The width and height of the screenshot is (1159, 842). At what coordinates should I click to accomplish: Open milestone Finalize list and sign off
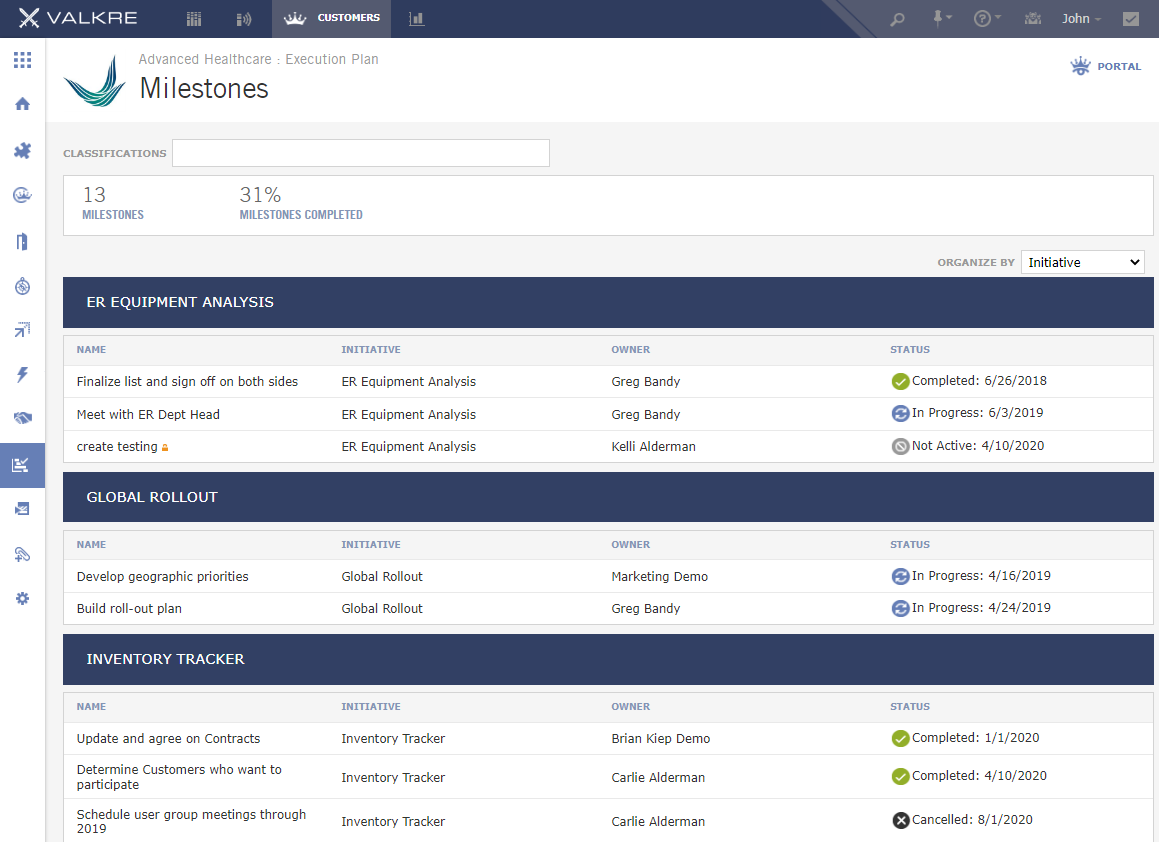[x=187, y=381]
